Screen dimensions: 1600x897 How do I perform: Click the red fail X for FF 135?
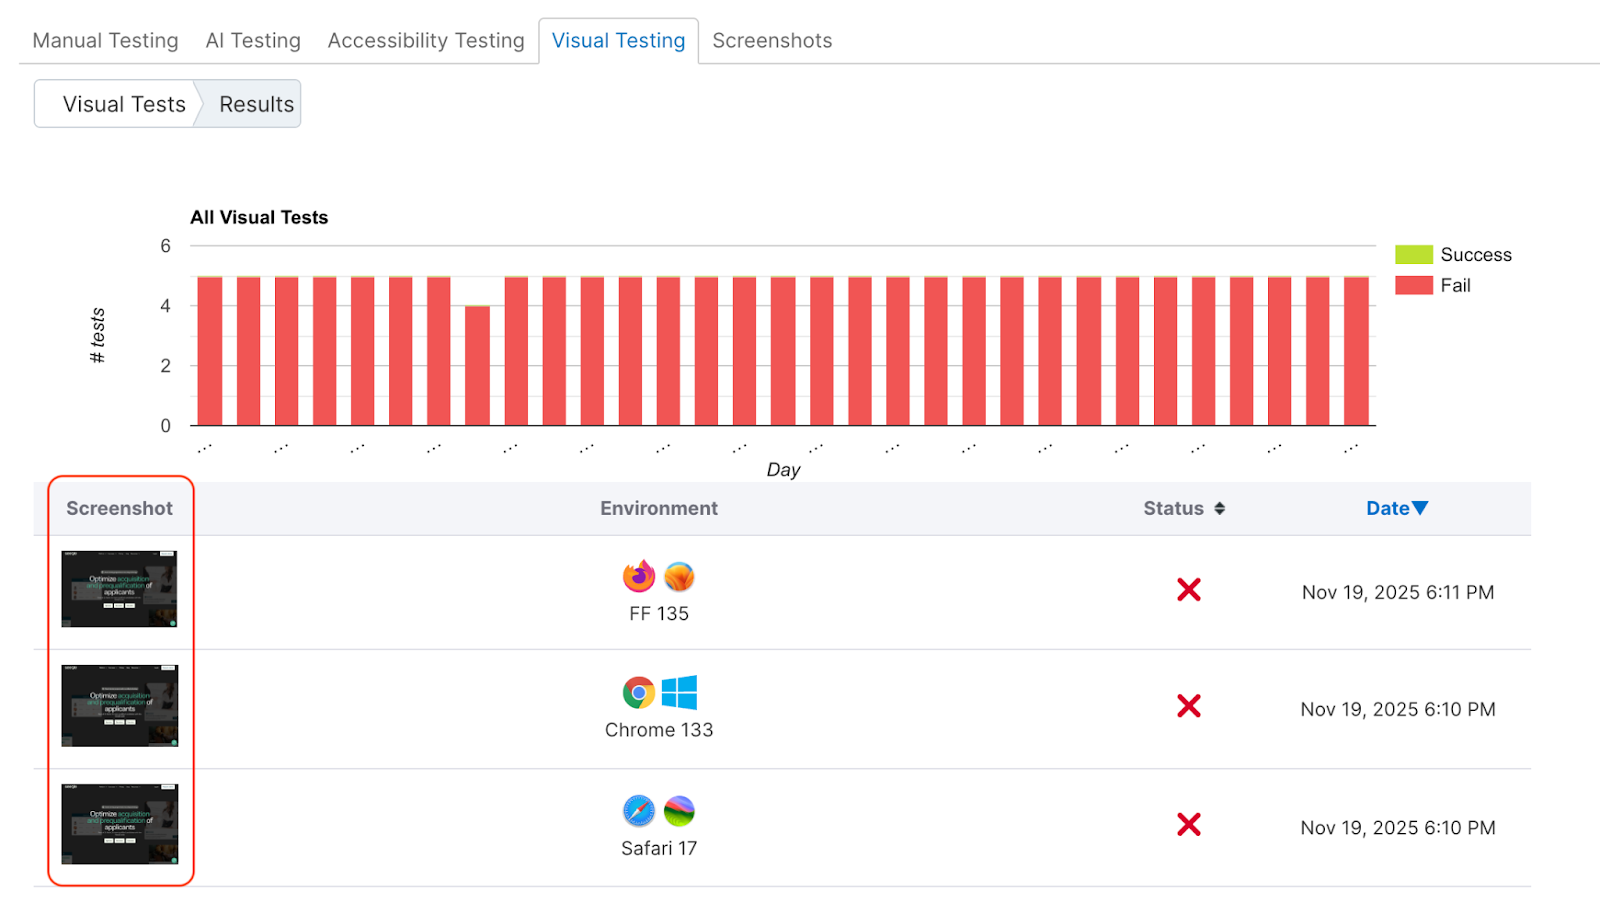(1188, 590)
